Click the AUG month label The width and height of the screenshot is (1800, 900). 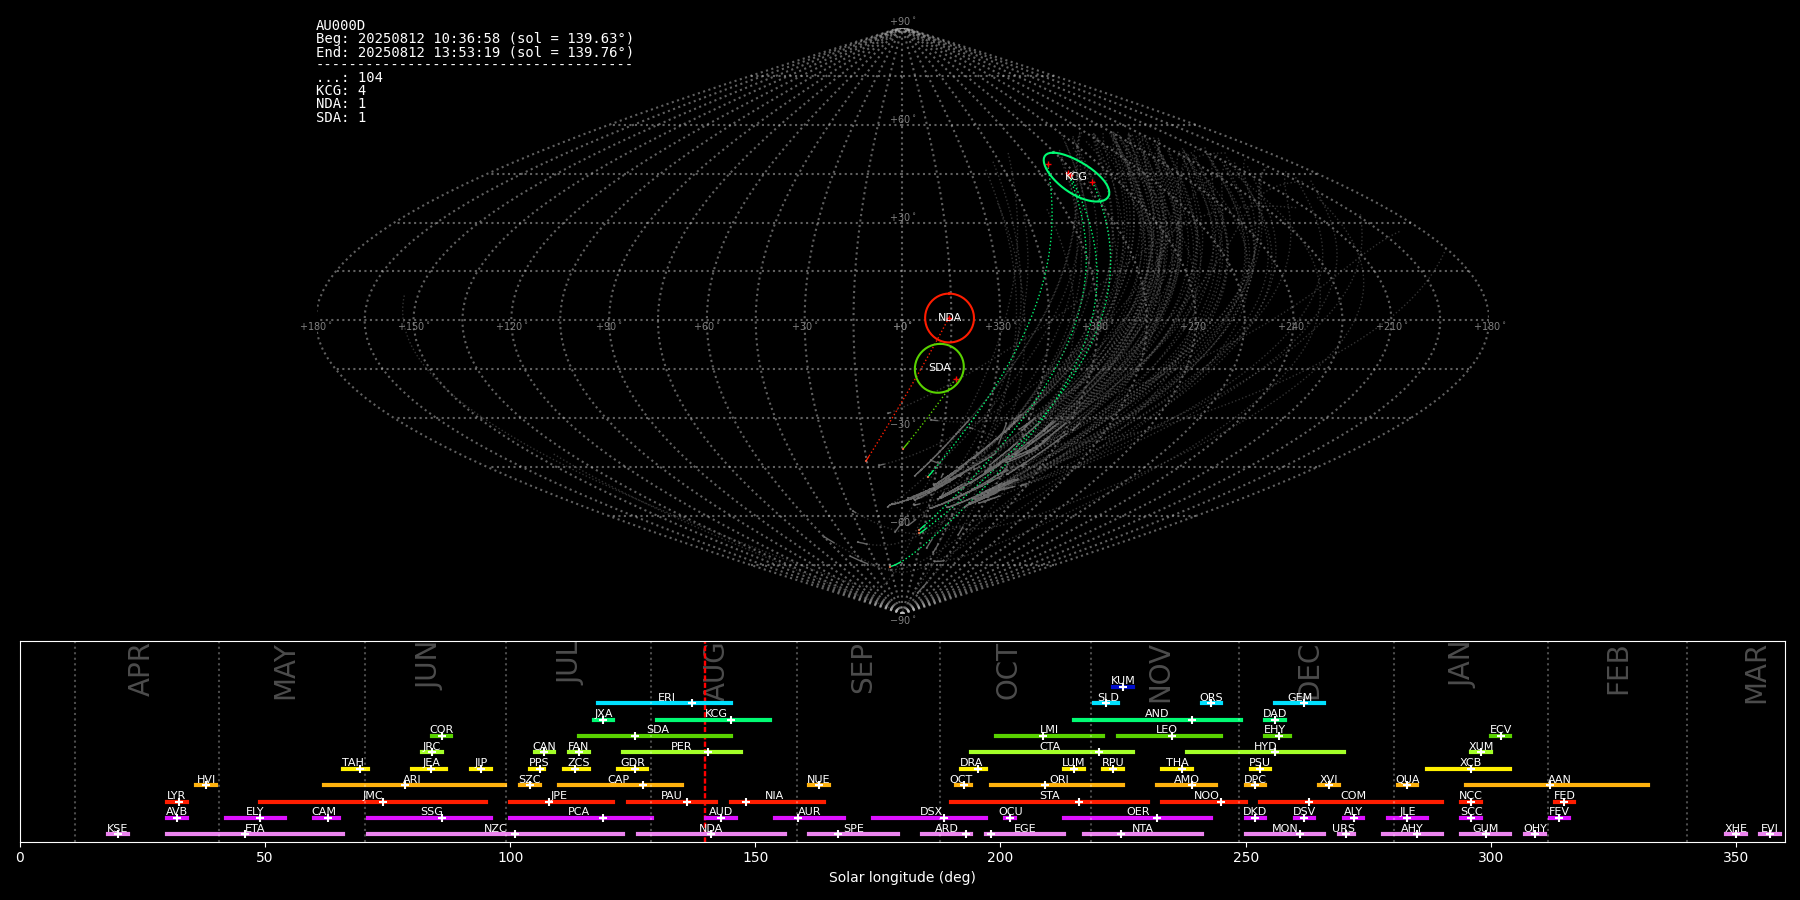(x=714, y=669)
